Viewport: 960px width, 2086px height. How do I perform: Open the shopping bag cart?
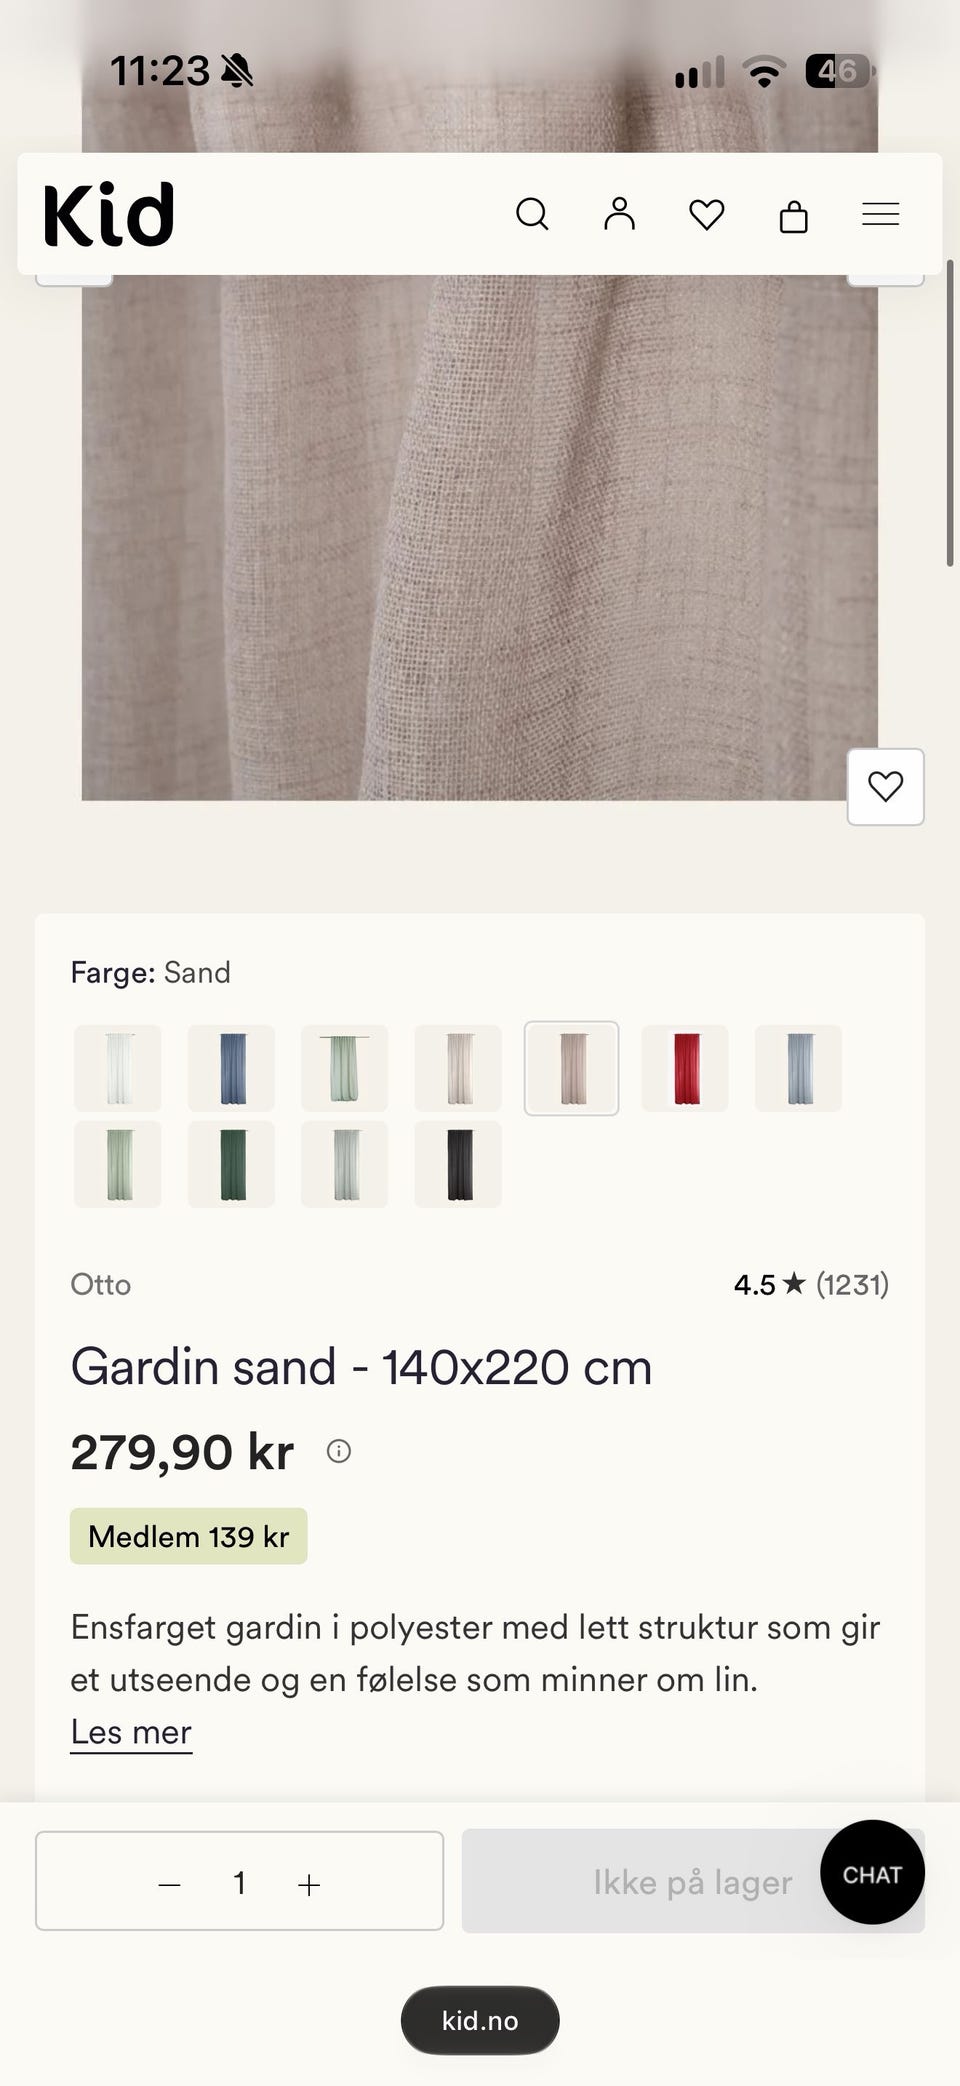(x=793, y=214)
